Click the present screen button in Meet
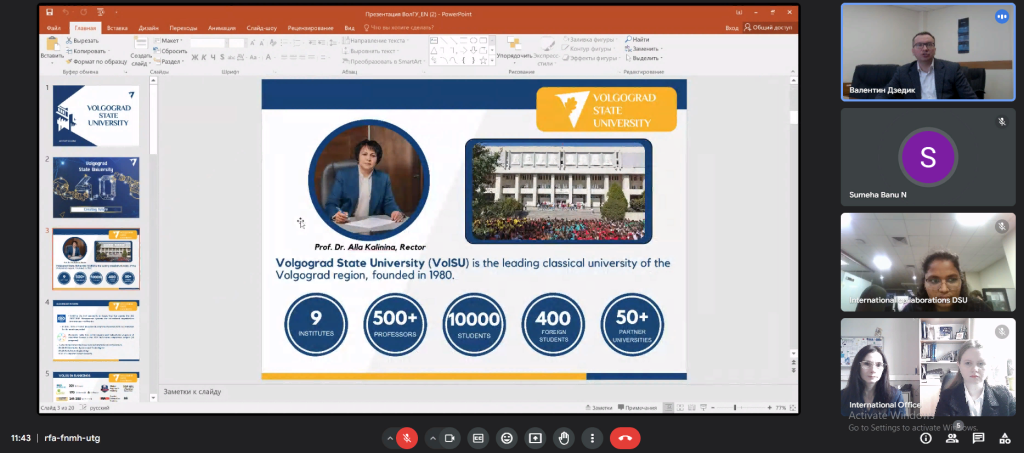This screenshot has height=453, width=1024. [536, 438]
